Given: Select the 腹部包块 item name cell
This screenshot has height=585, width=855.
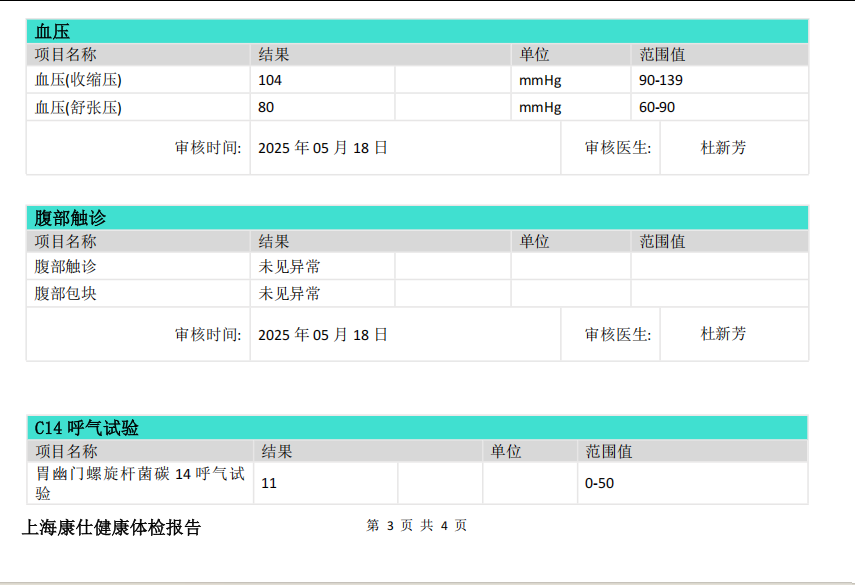Looking at the screenshot, I should (x=66, y=294).
